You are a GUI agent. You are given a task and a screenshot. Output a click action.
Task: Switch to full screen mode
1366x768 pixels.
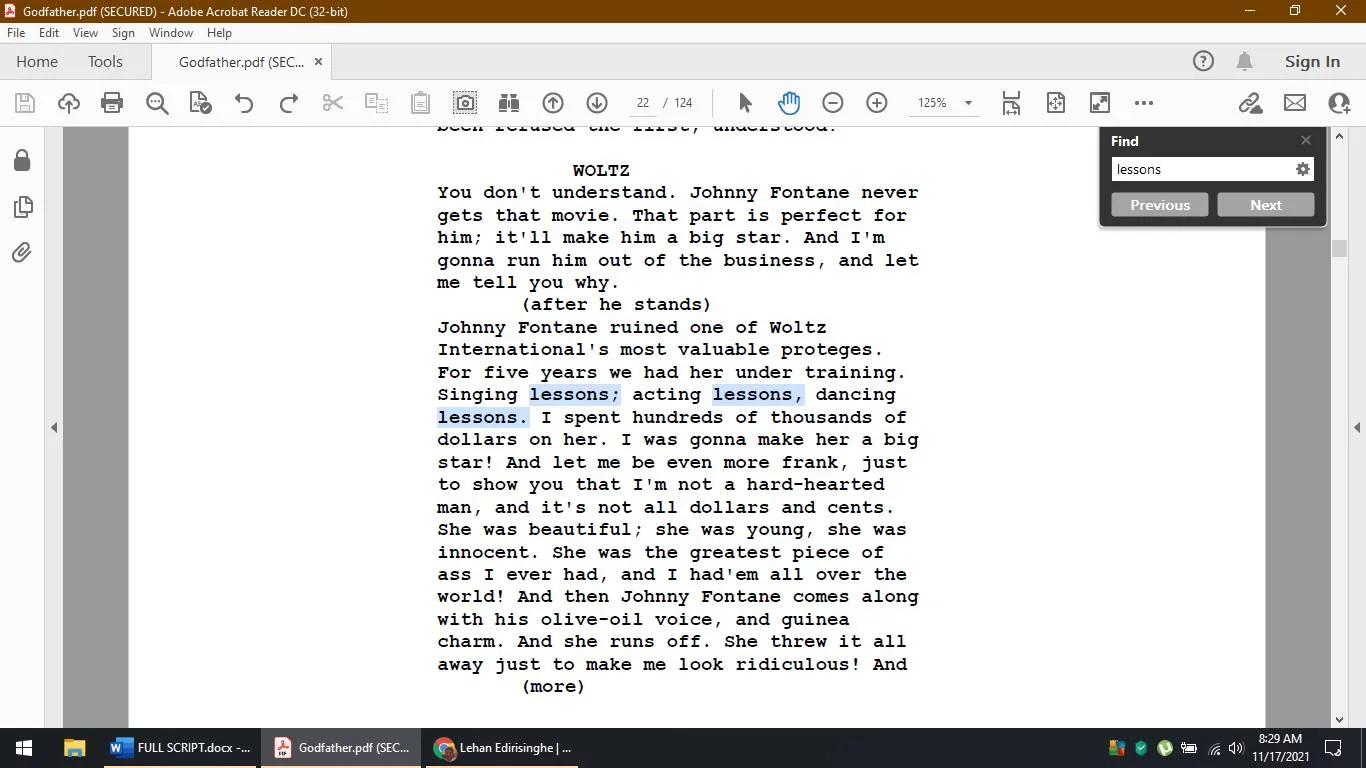coord(1100,103)
